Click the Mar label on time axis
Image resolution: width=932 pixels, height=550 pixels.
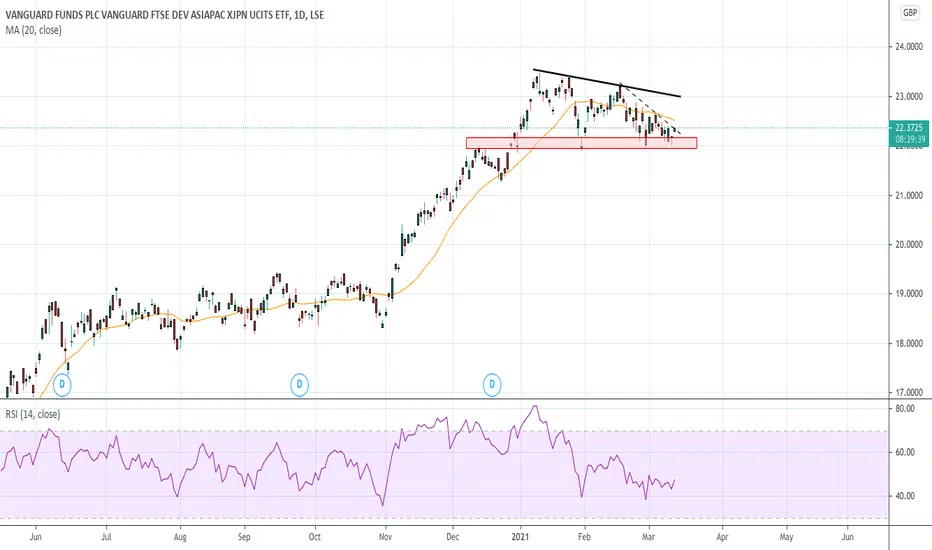pyautogui.click(x=648, y=536)
